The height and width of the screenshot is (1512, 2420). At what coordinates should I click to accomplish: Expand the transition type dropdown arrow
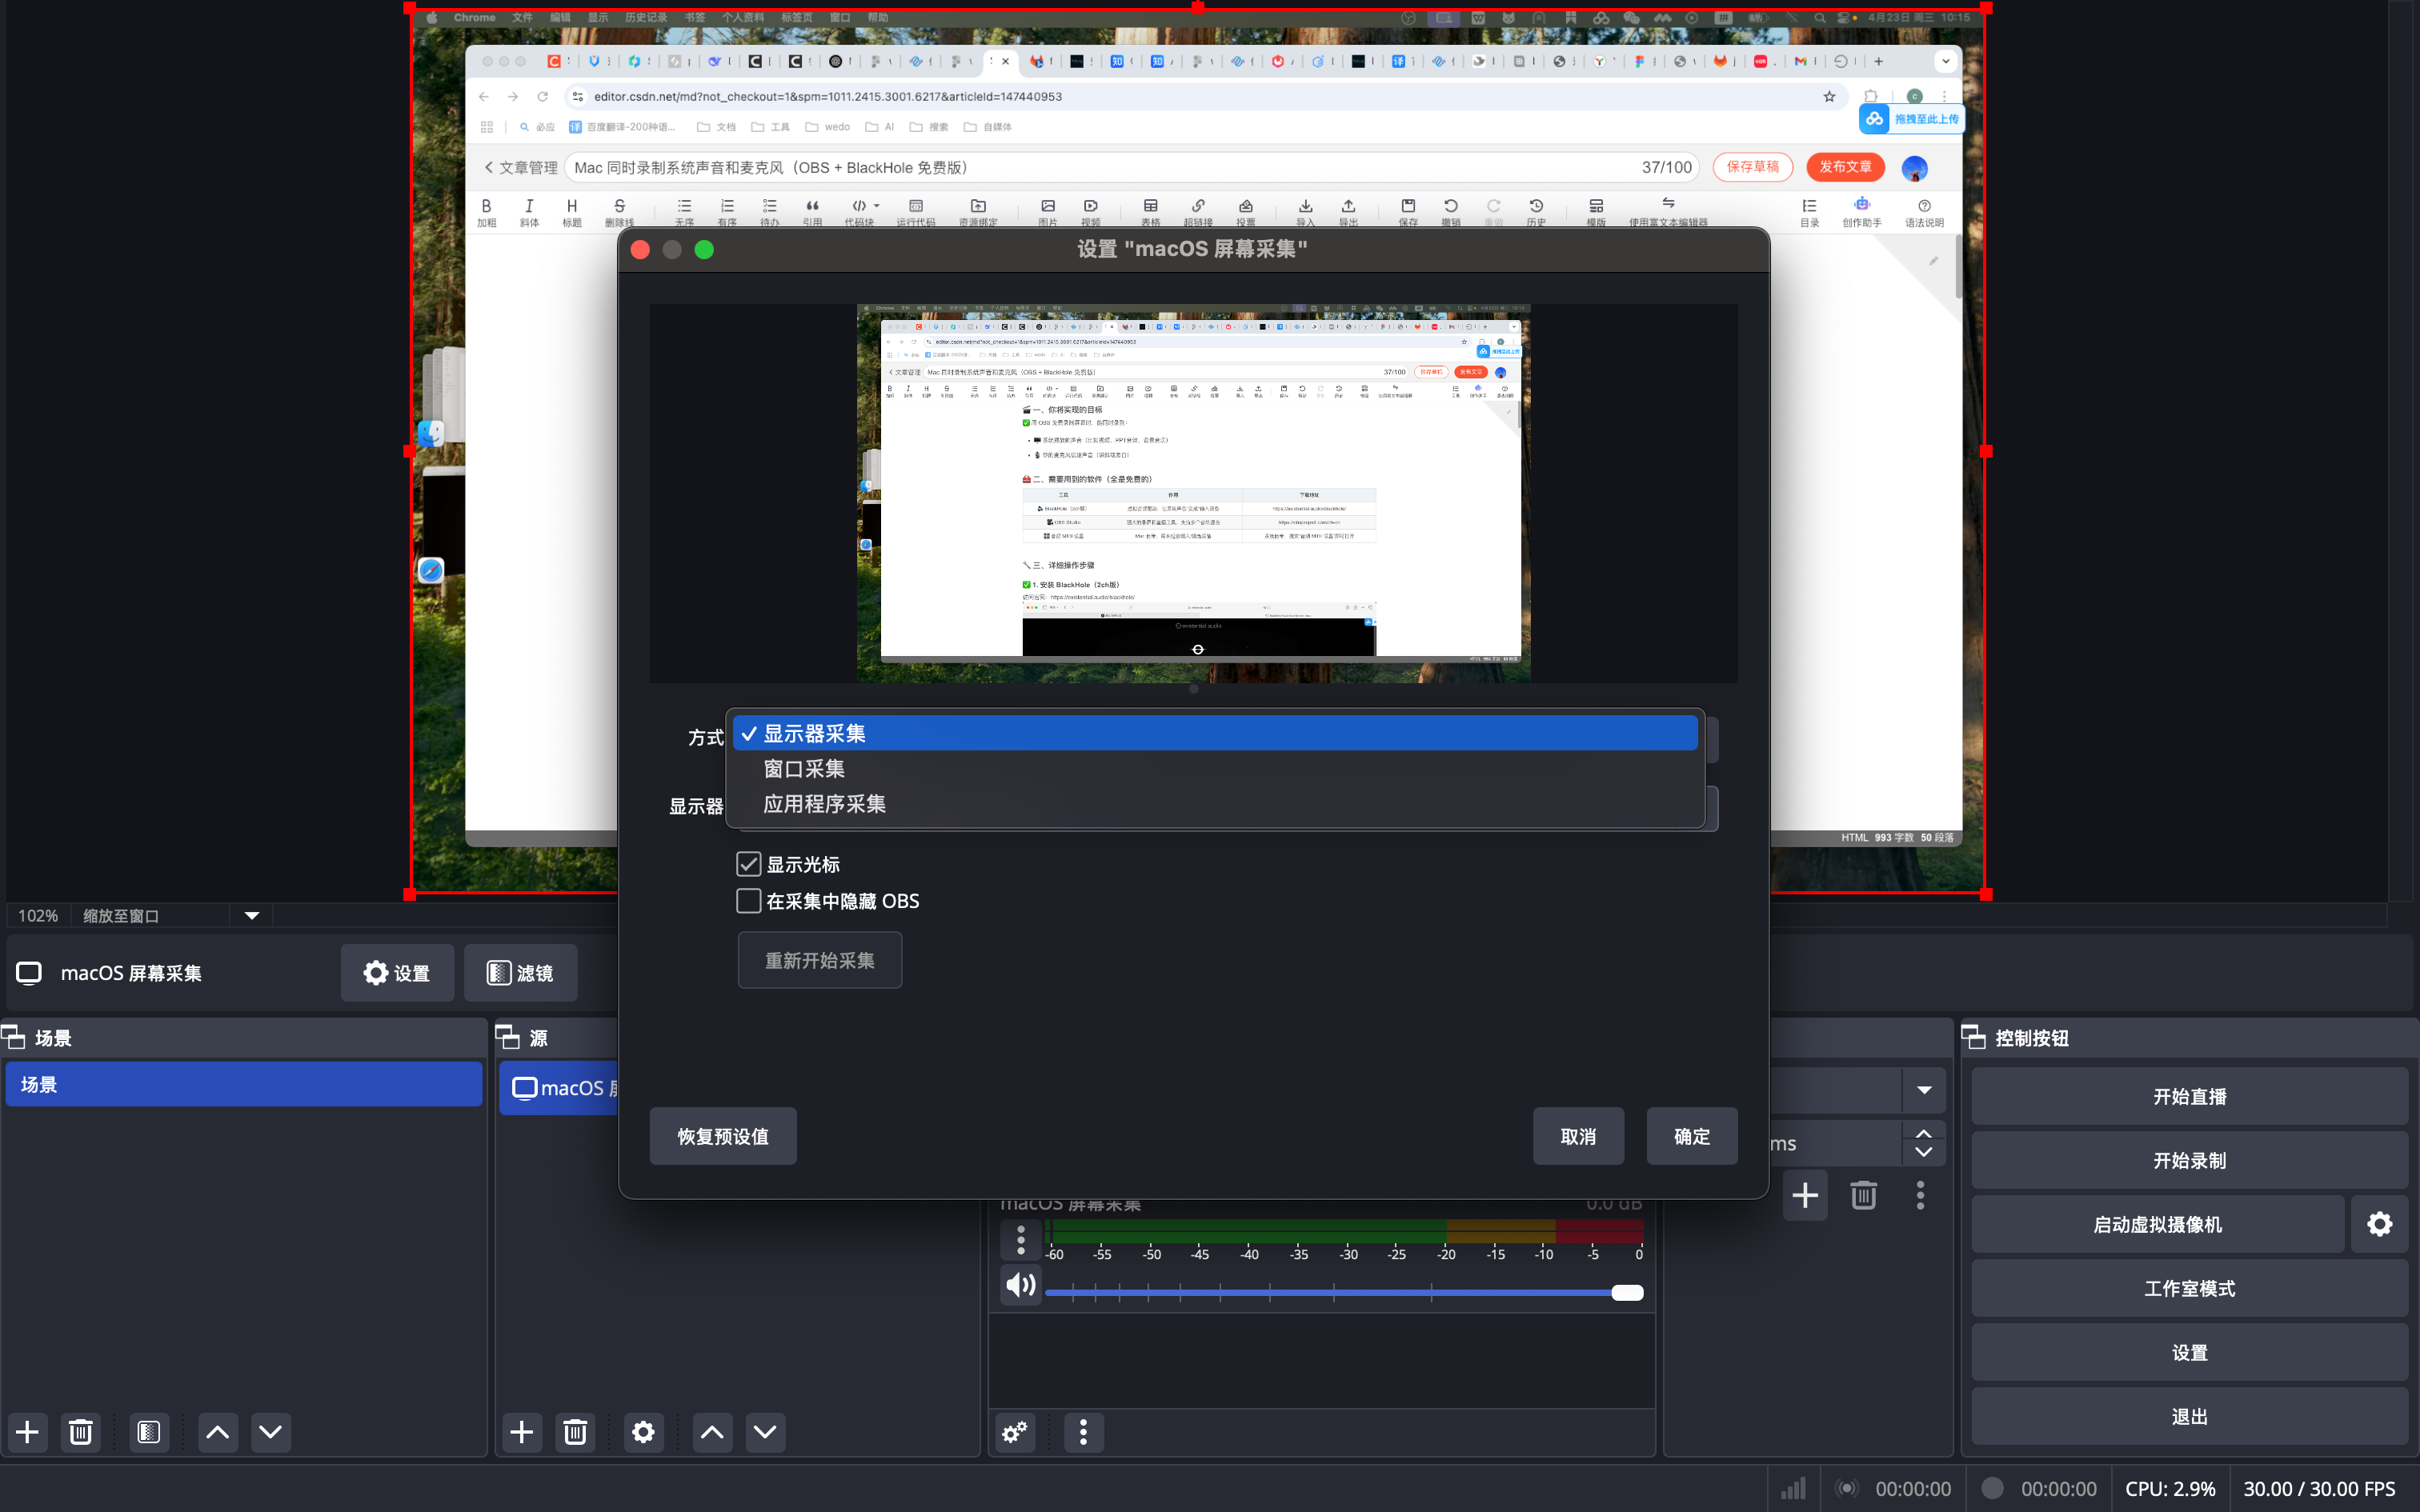tap(1923, 1090)
